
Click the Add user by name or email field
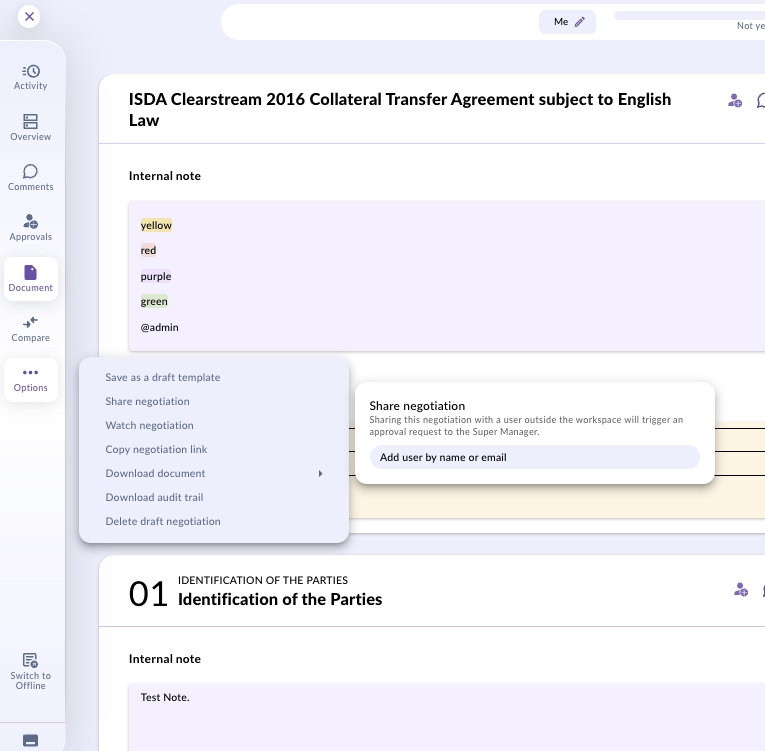[x=535, y=457]
